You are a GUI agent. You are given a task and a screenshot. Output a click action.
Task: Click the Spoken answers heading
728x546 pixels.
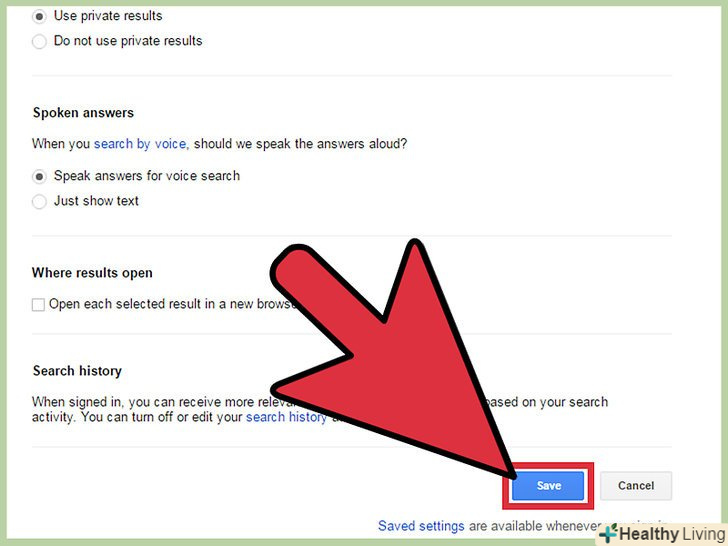[x=84, y=113]
